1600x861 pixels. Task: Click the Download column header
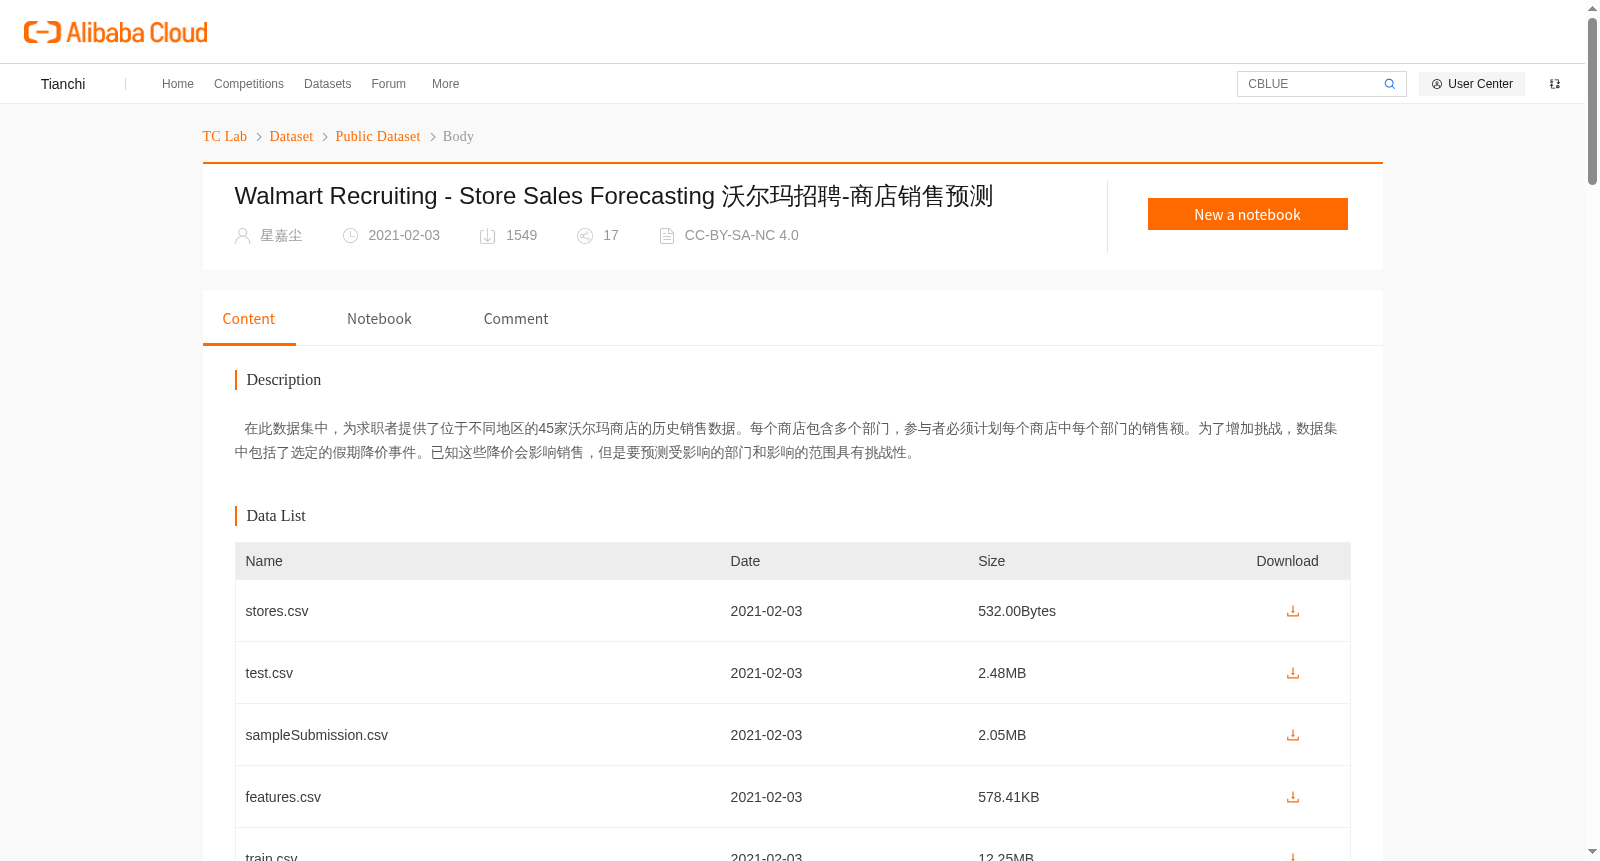click(x=1287, y=561)
